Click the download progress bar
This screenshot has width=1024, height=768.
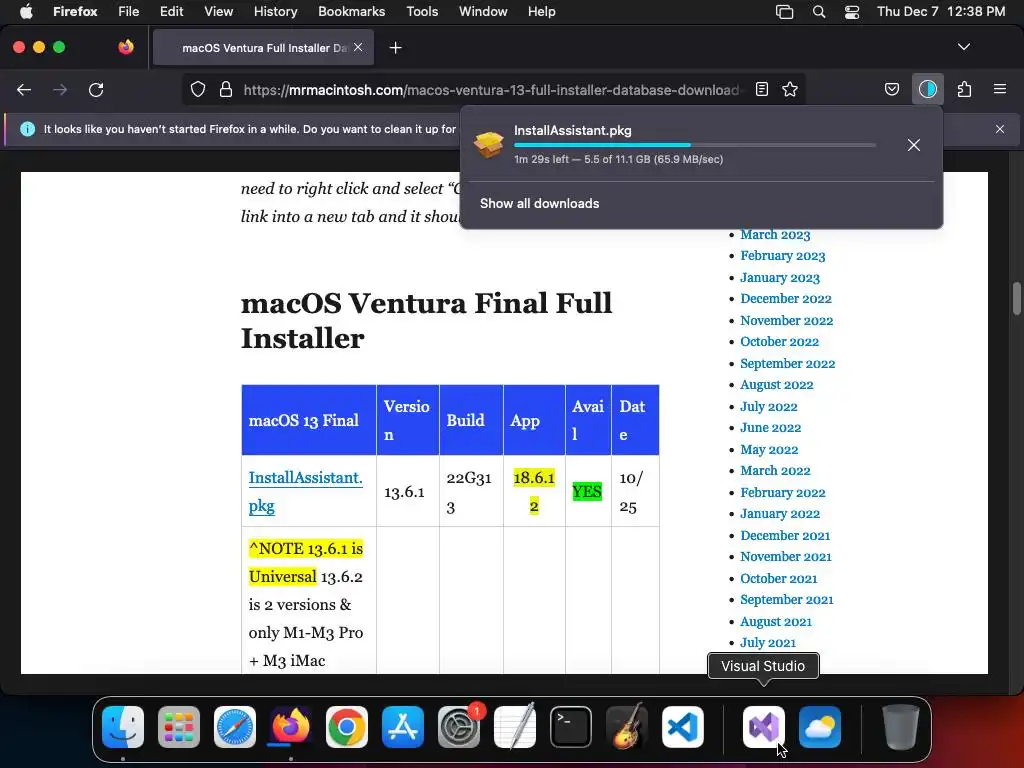[695, 145]
